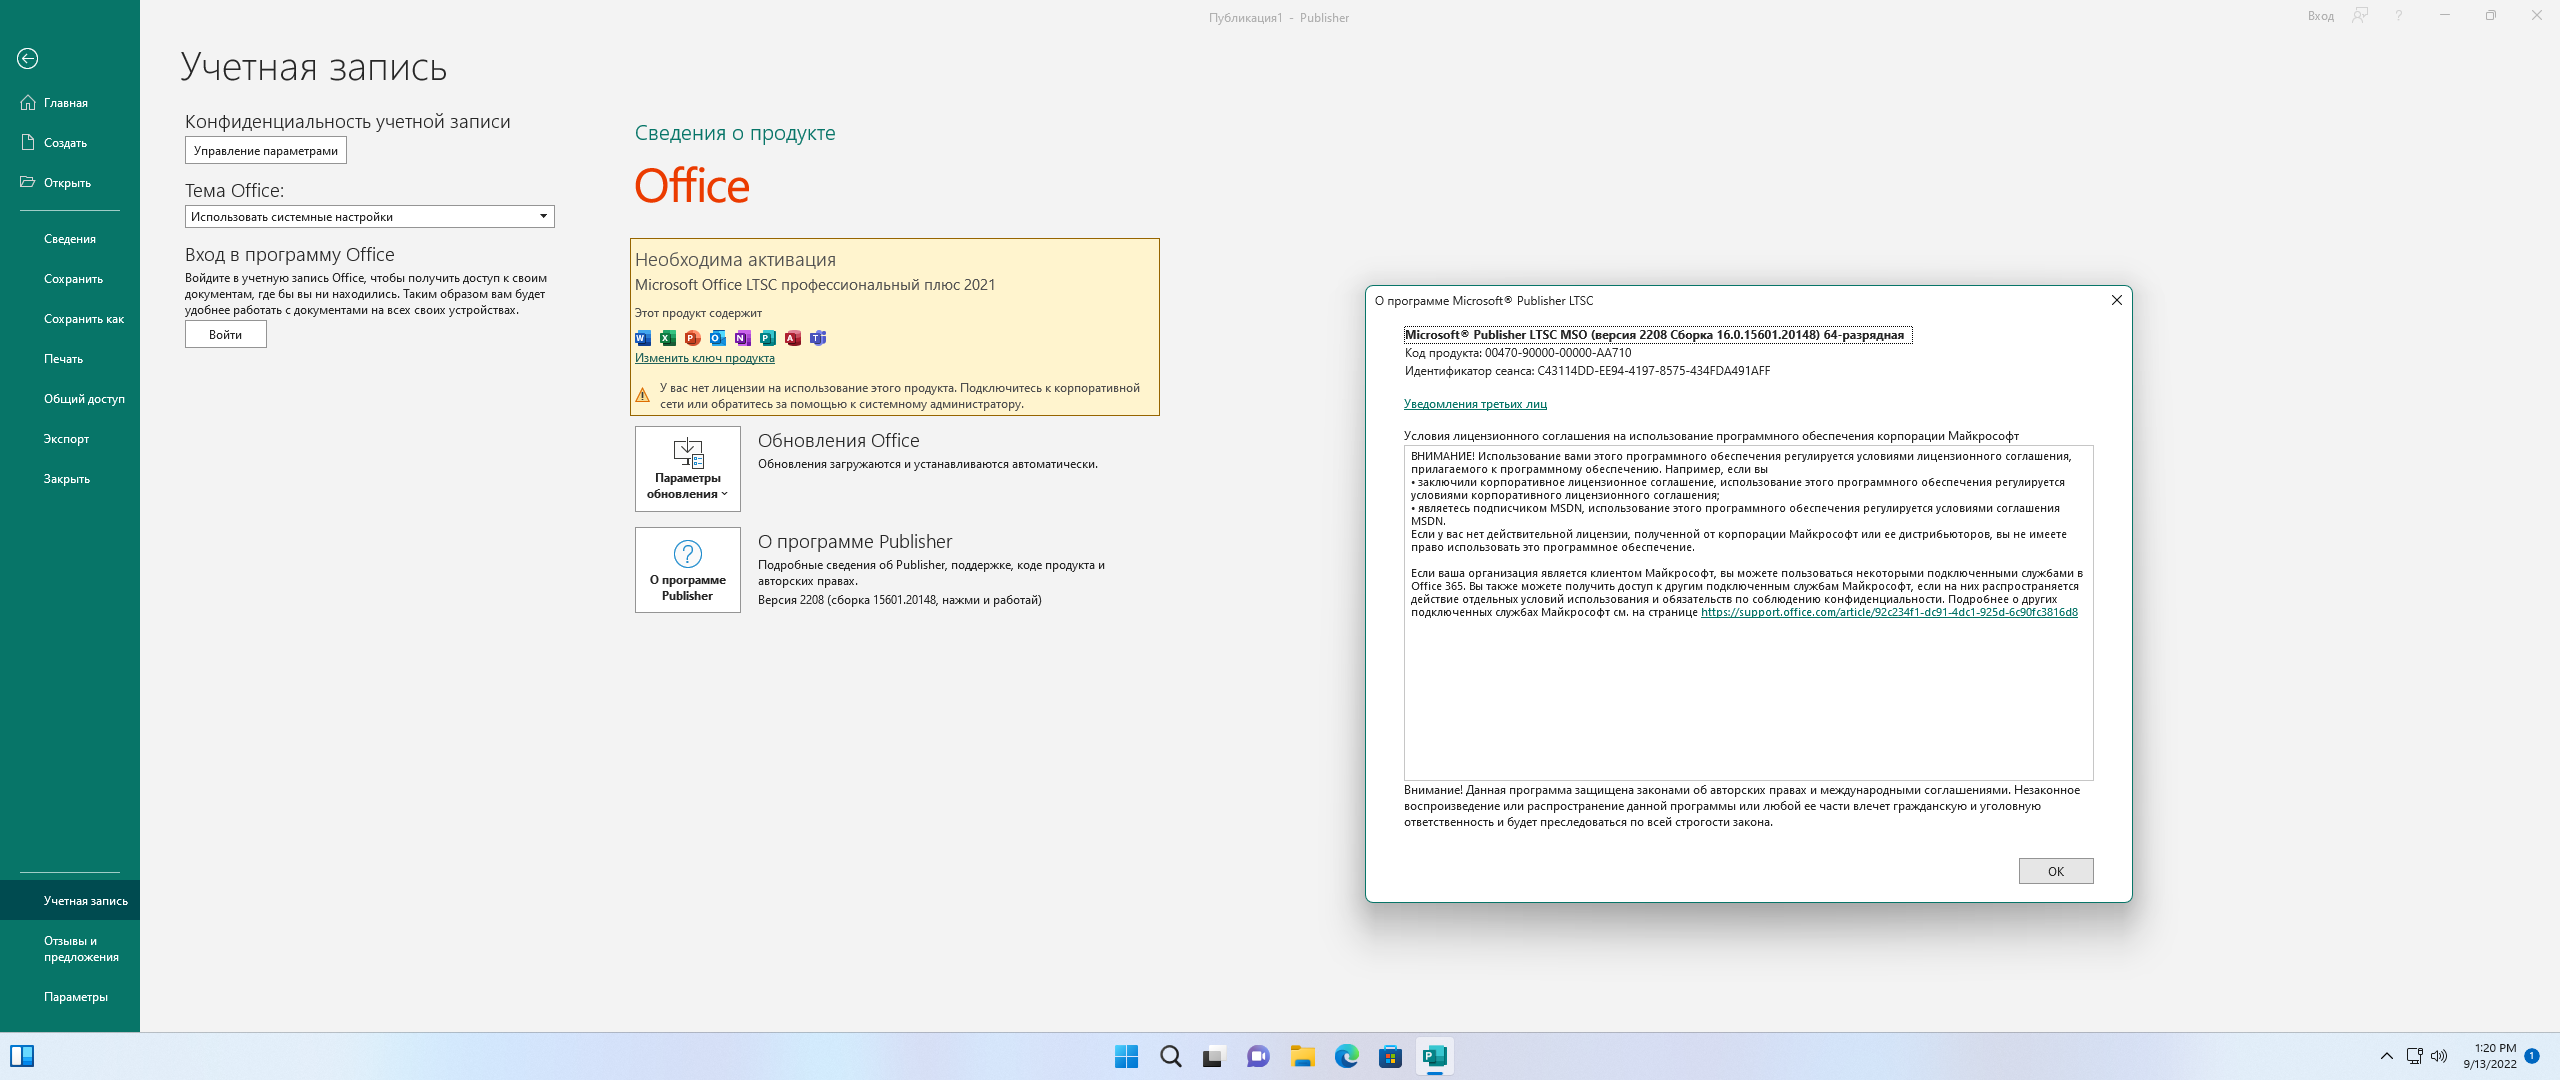Screen dimensions: 2560x1080
Task: Click the О программе Publisher button
Action: coord(688,570)
